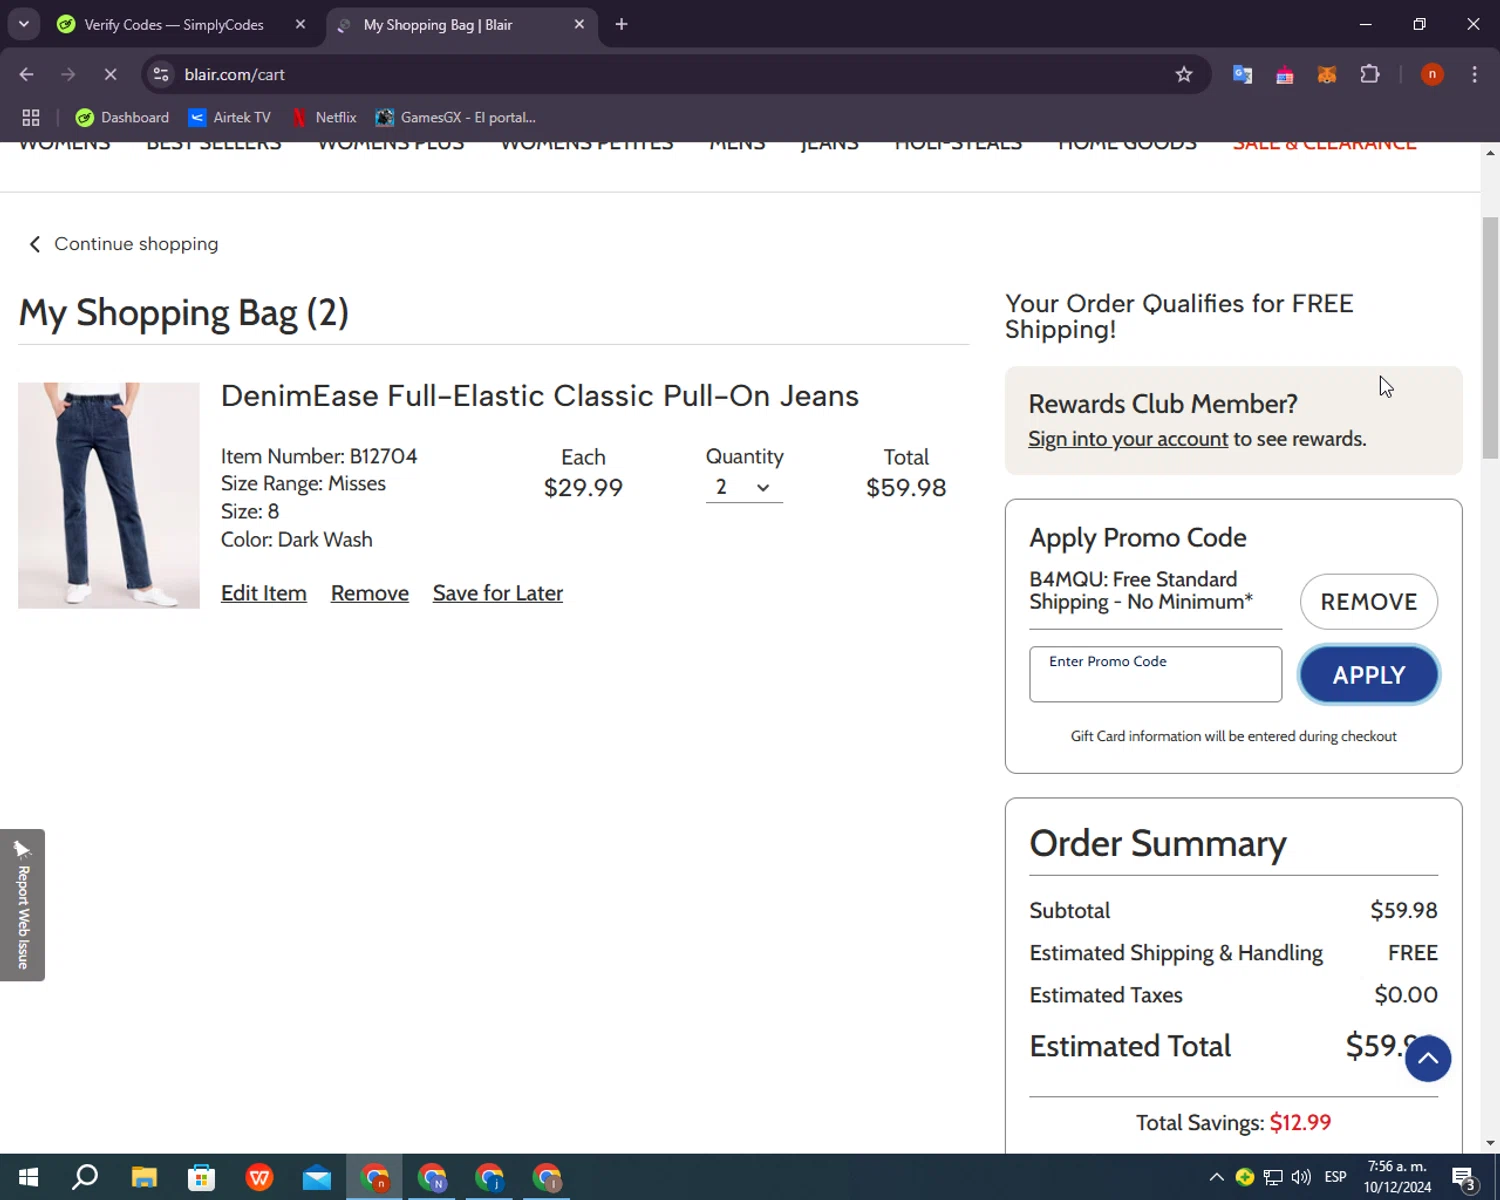This screenshot has width=1500, height=1200.
Task: Show hidden system tray icons
Action: pyautogui.click(x=1216, y=1177)
